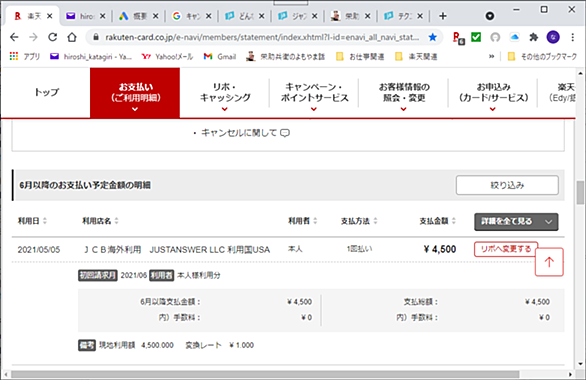Click the round media control icon in the tab strip
The height and width of the screenshot is (380, 586).
[490, 16]
